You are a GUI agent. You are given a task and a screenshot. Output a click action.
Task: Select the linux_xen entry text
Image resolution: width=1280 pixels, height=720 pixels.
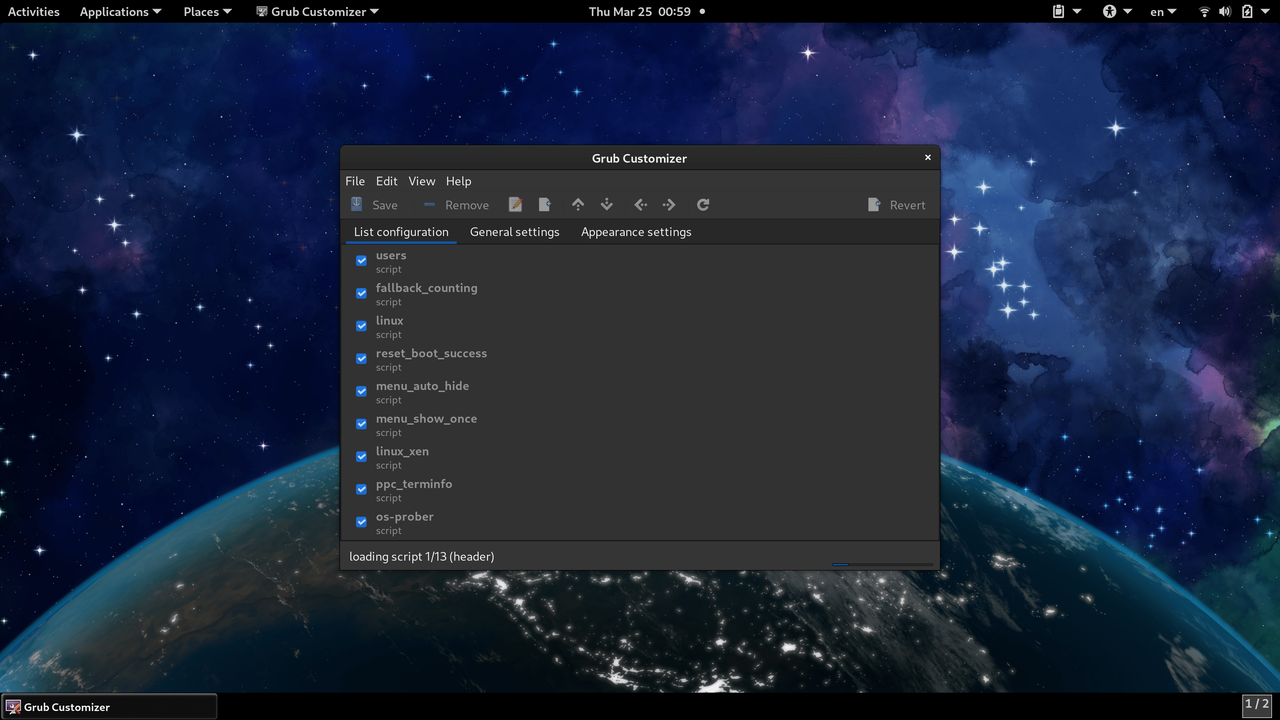click(x=403, y=451)
